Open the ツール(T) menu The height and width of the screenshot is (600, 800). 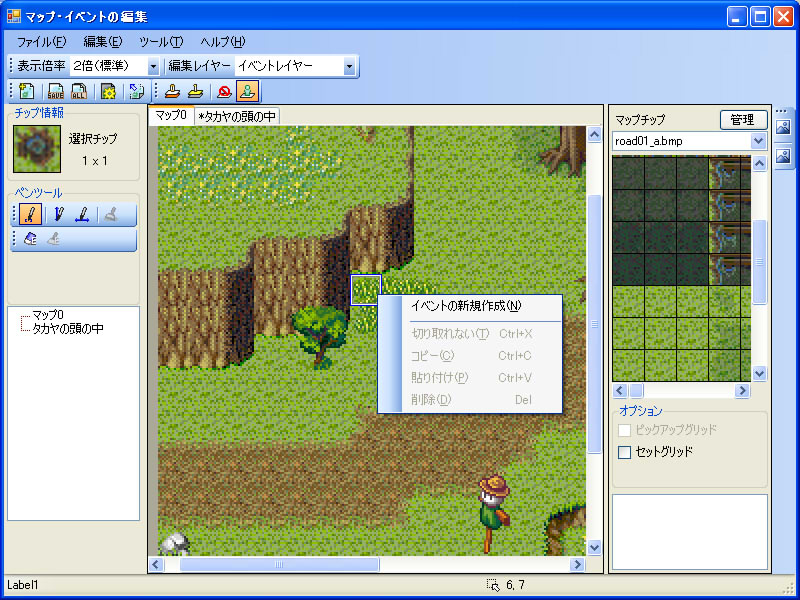(161, 42)
